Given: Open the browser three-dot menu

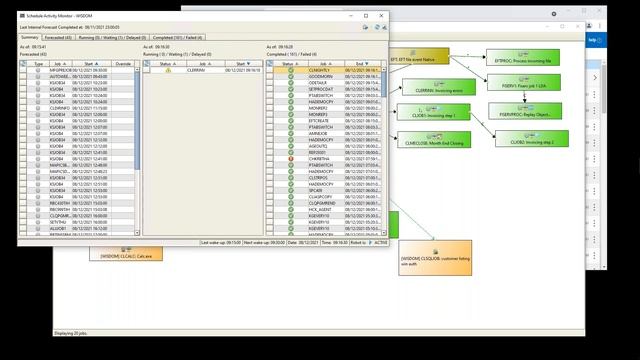Looking at the screenshot, I should coord(600,26).
